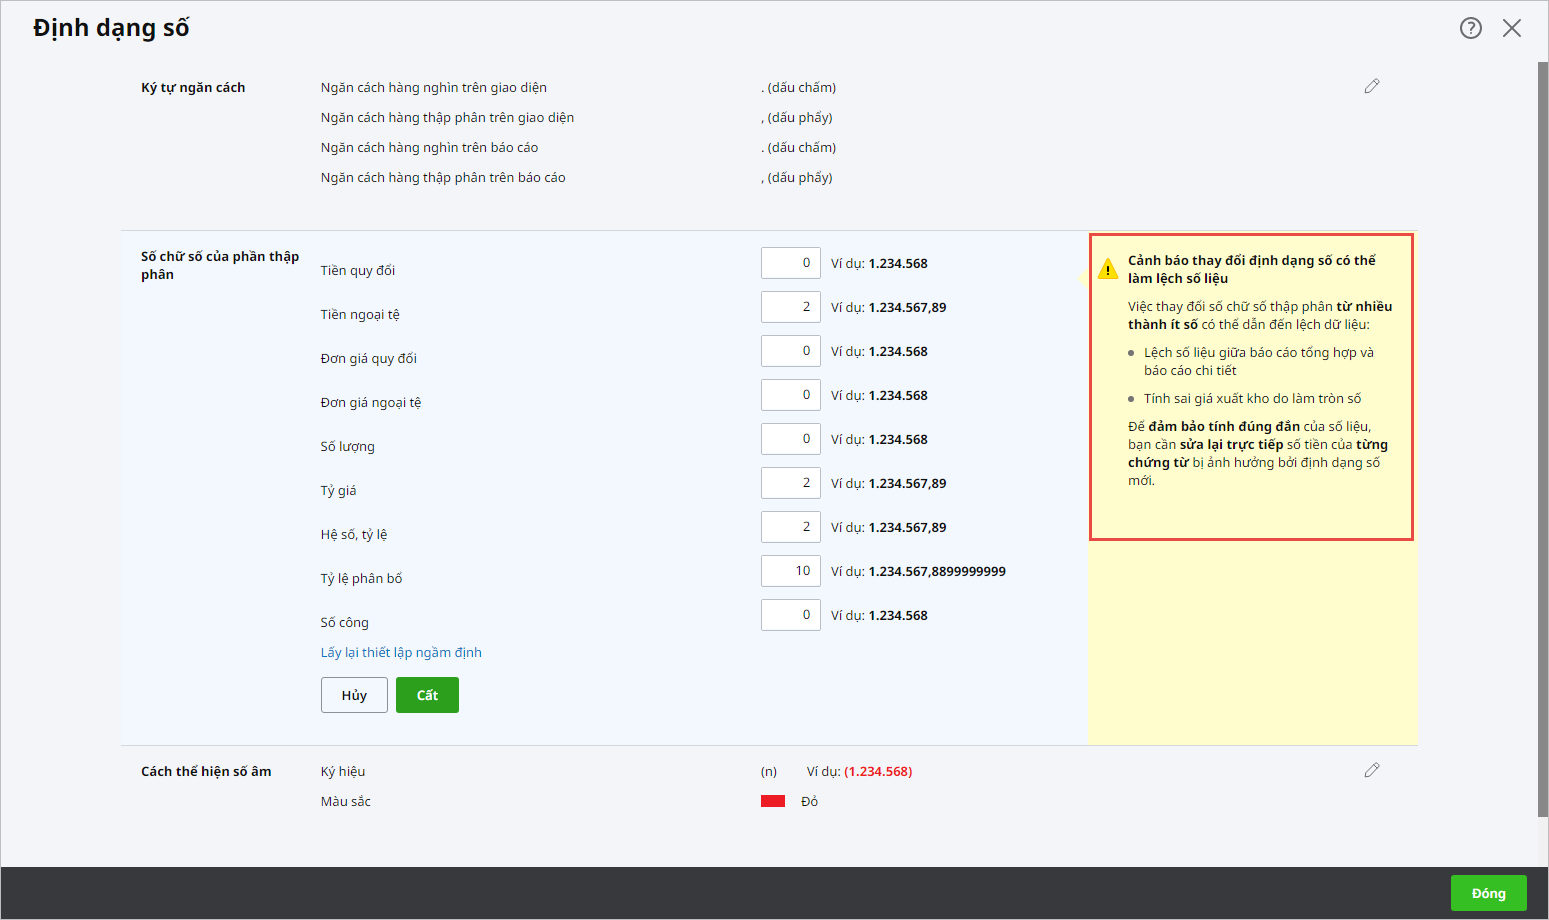Edit the Ký tự ngăn cách section
Image resolution: width=1549 pixels, height=920 pixels.
[x=1371, y=87]
